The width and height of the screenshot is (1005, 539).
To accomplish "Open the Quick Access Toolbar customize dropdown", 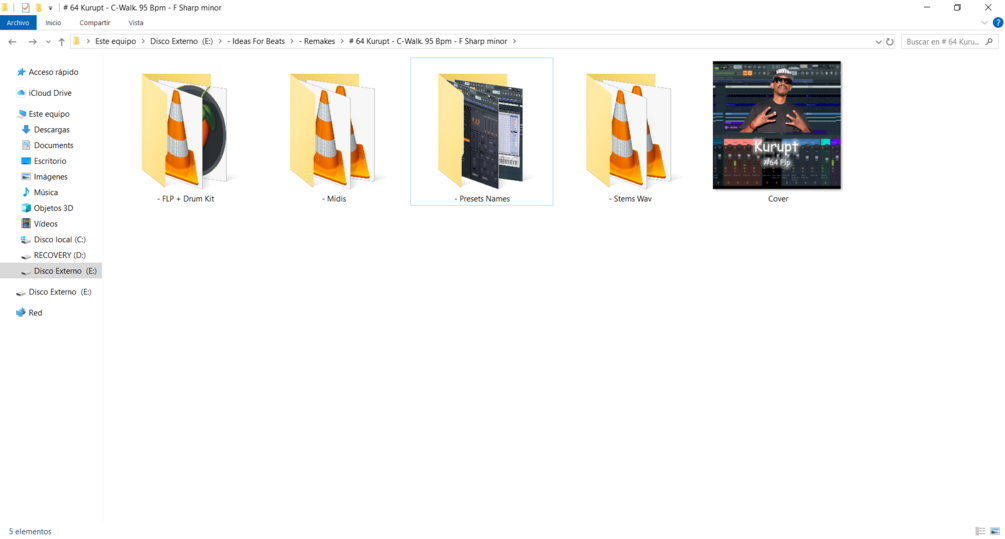I will [51, 8].
